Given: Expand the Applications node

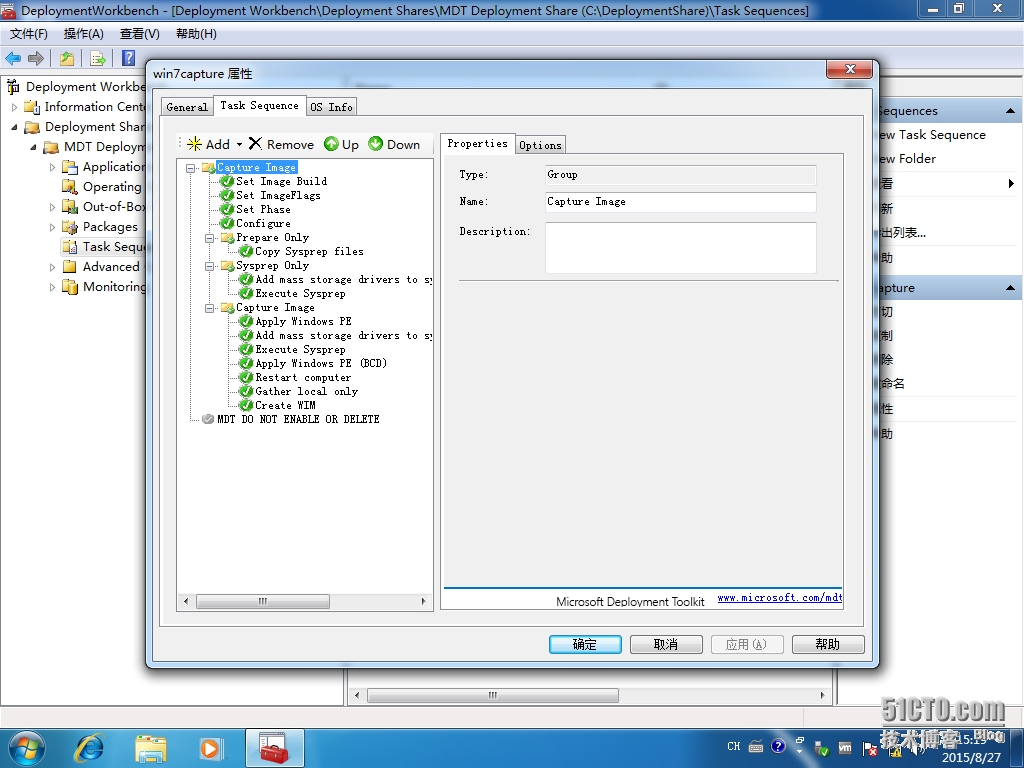Looking at the screenshot, I should coord(52,167).
